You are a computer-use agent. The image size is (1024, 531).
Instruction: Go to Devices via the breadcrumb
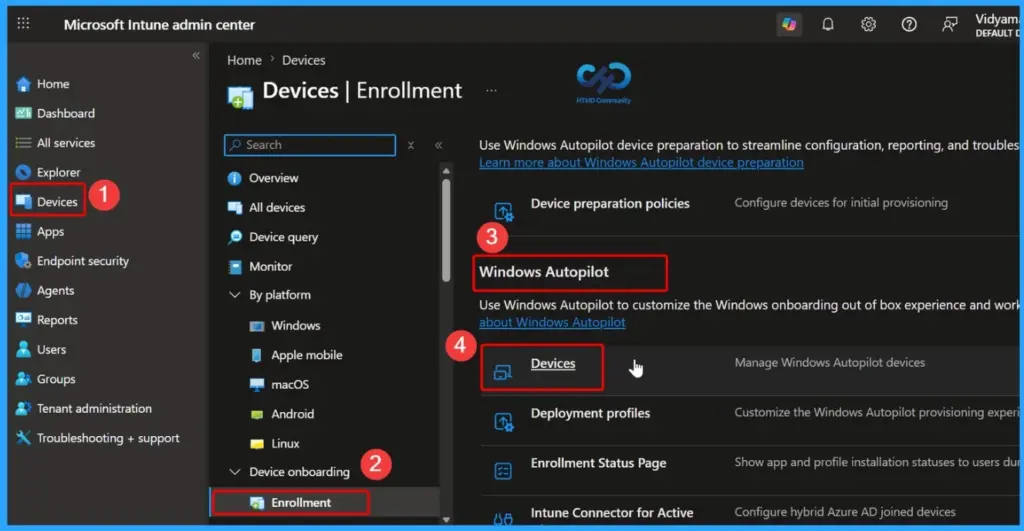(x=304, y=60)
